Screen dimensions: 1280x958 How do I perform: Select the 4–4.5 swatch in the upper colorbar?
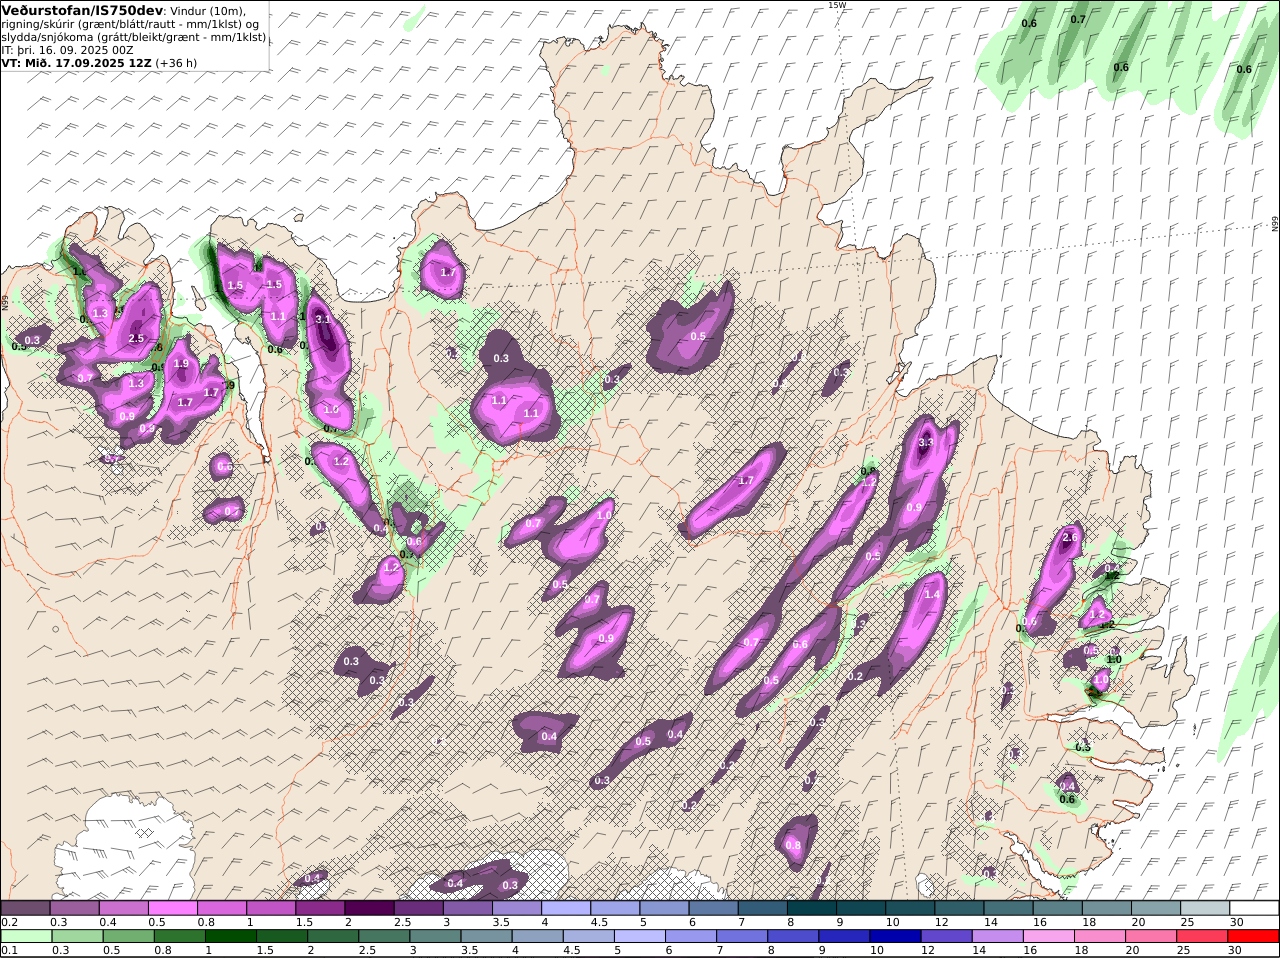[565, 907]
